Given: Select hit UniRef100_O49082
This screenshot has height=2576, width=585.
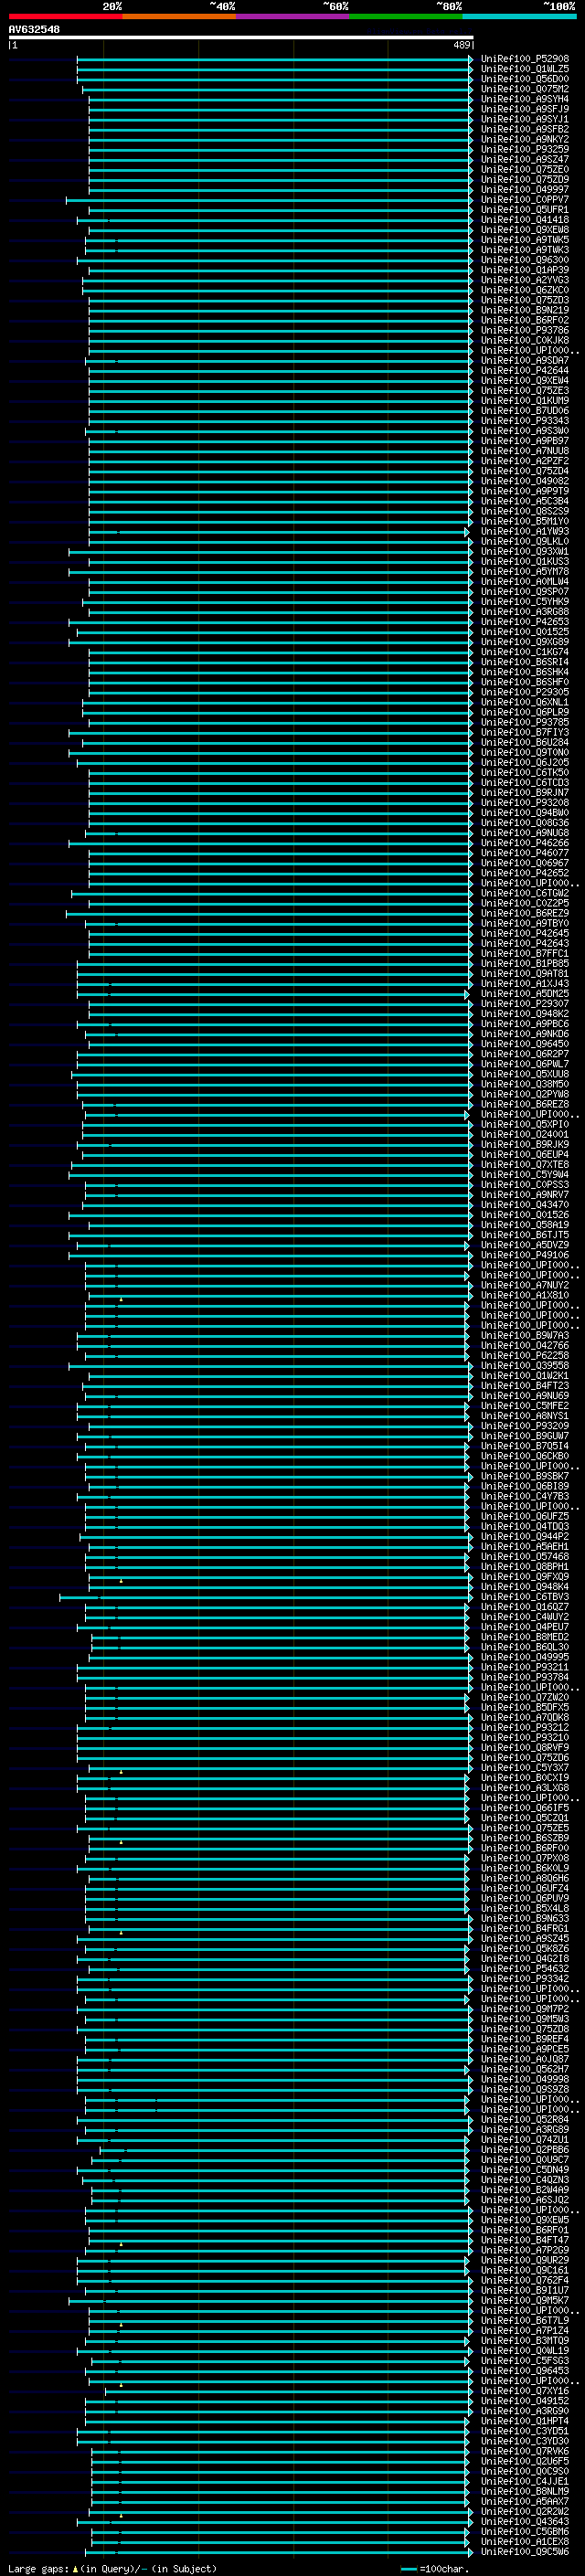Looking at the screenshot, I should (x=524, y=481).
